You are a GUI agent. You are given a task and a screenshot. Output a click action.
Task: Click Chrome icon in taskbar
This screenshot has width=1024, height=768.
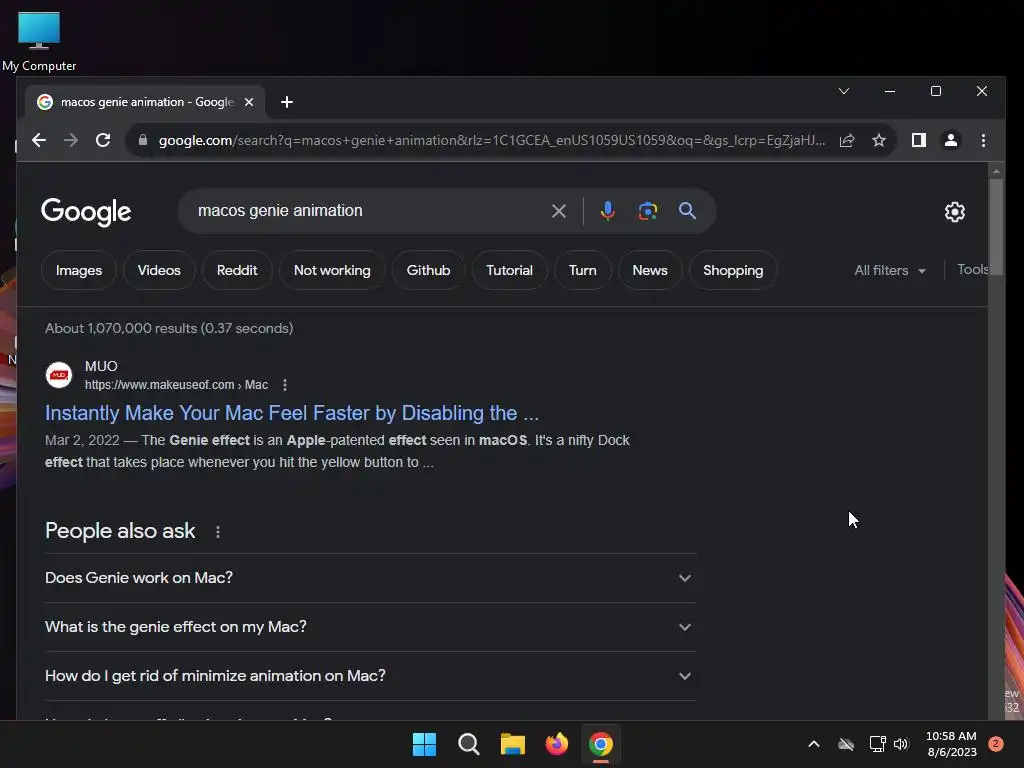point(601,744)
